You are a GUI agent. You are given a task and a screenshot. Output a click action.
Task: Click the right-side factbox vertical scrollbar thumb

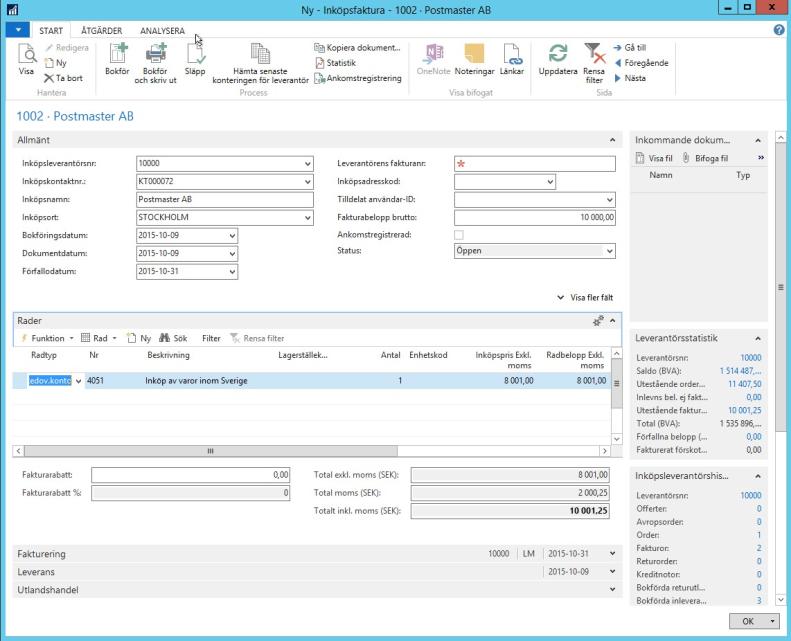point(780,287)
